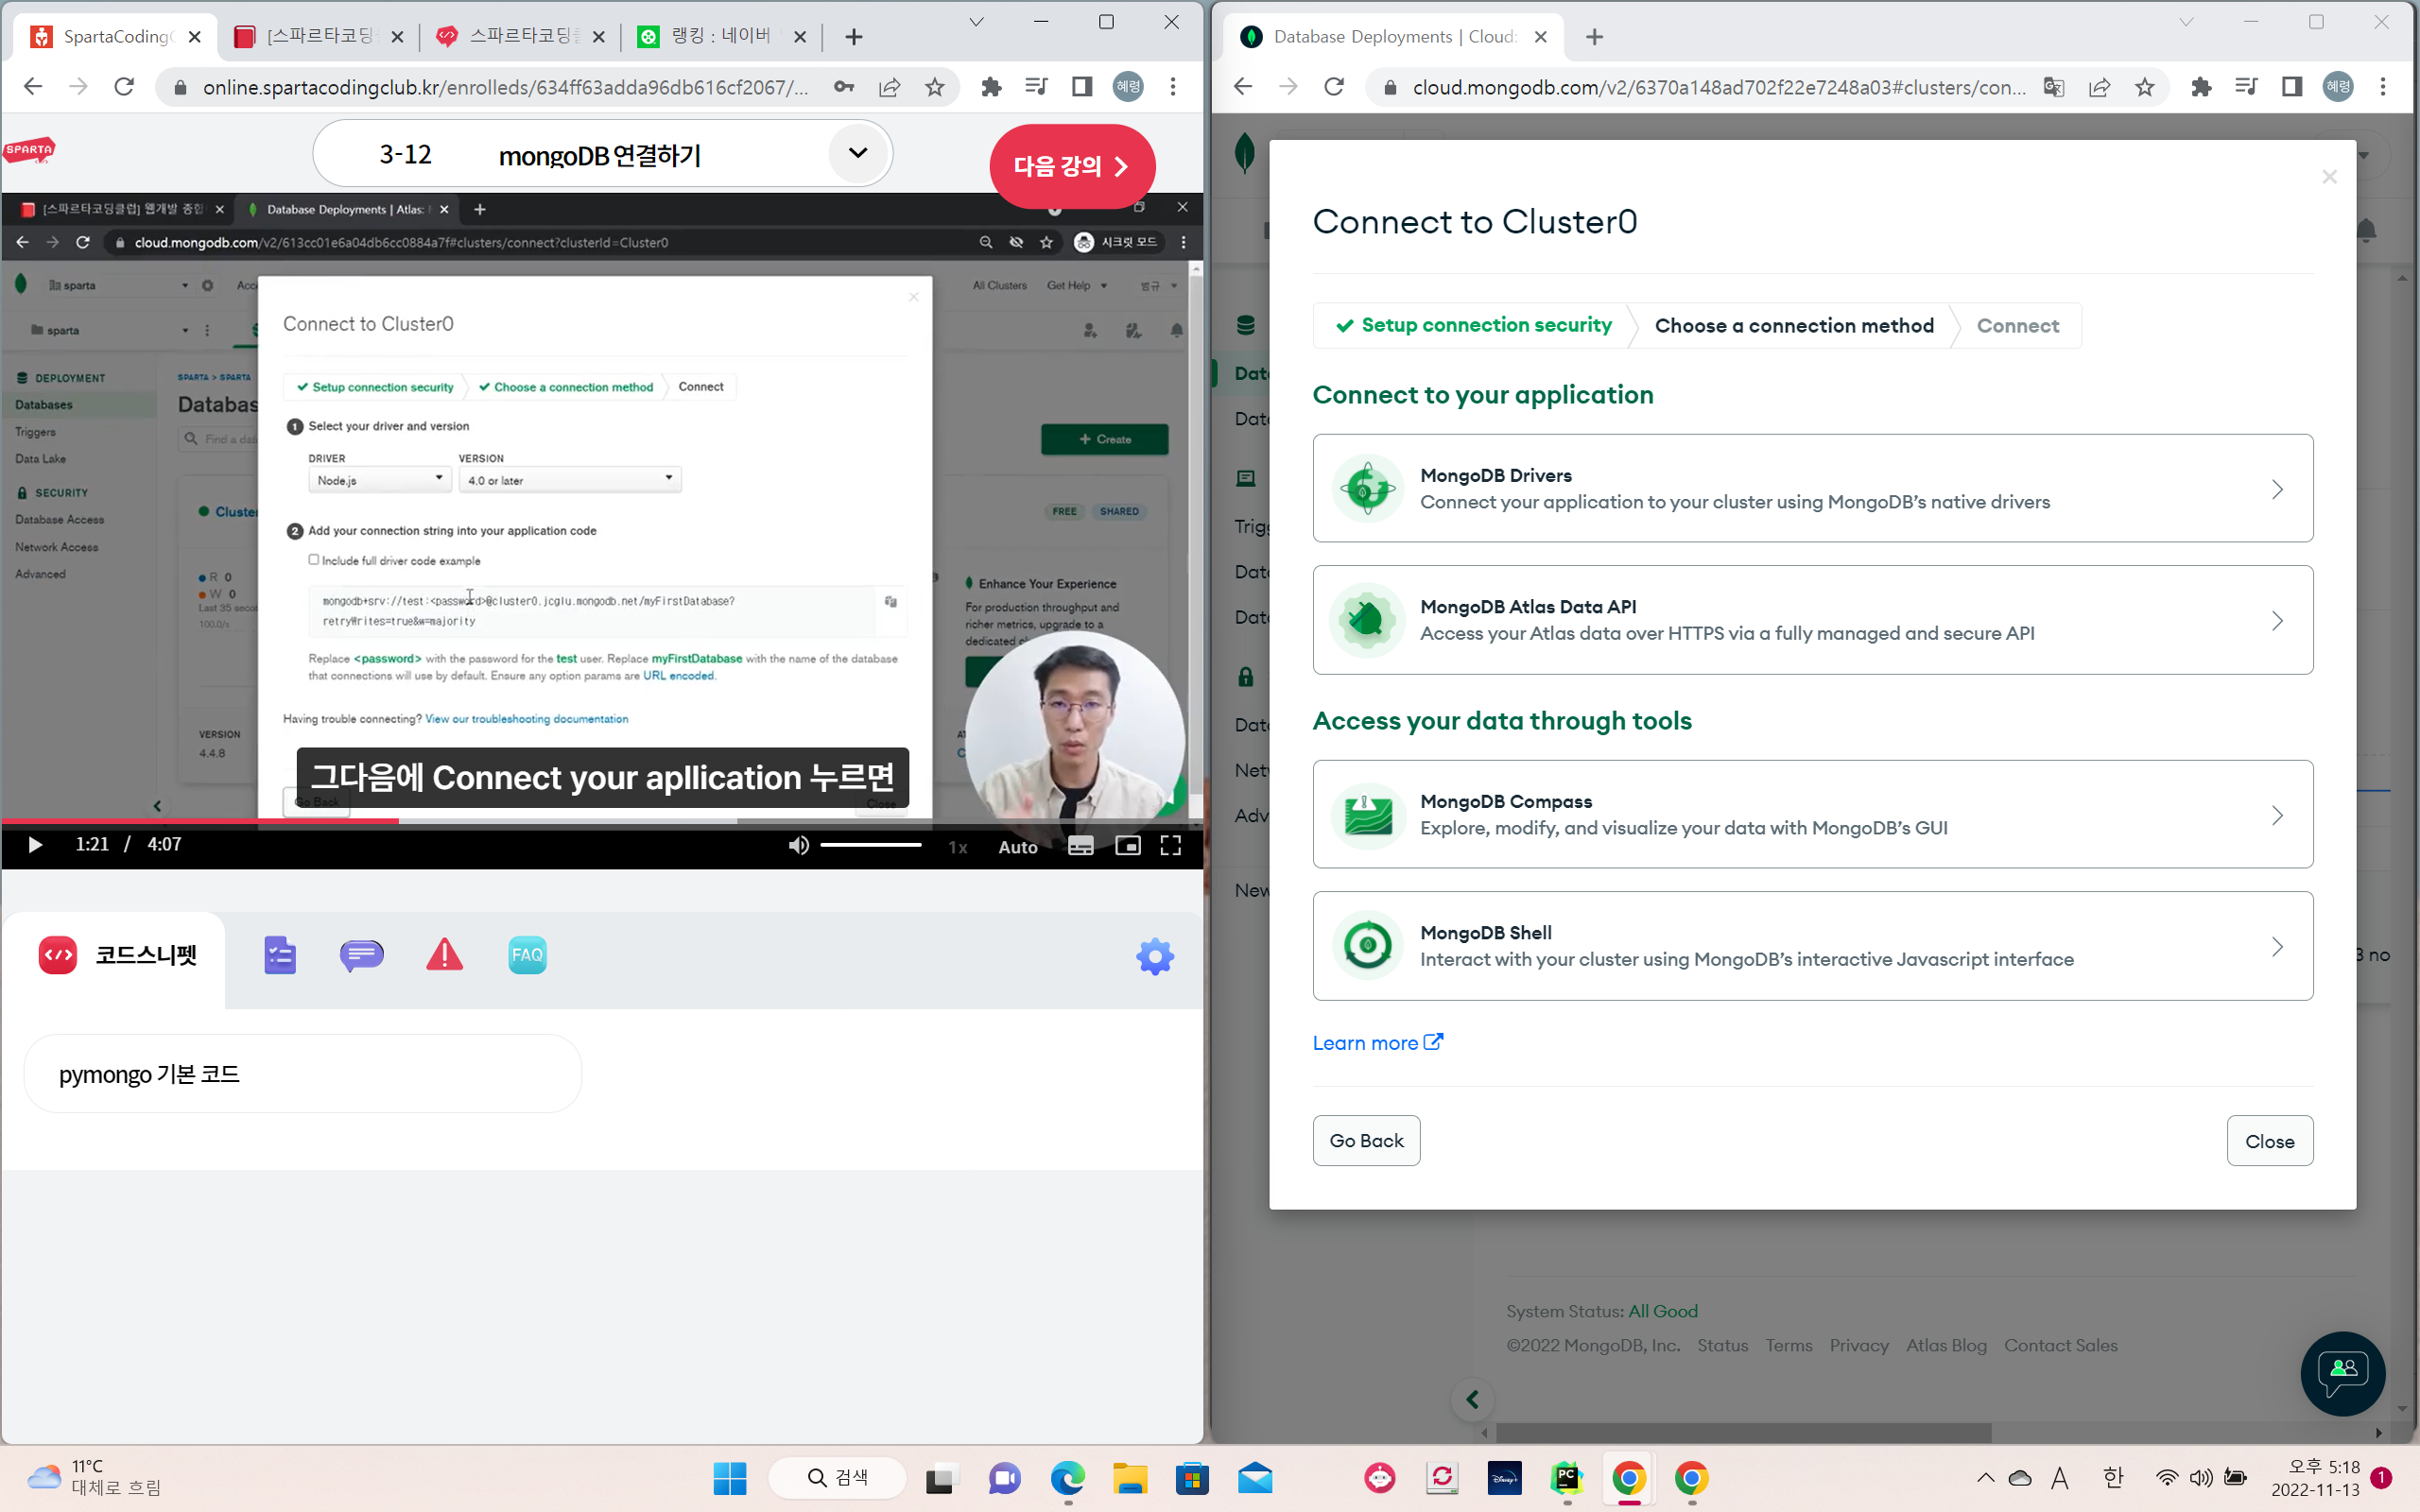2420x1512 pixels.
Task: Go back in the Sparta browser window
Action: point(33,87)
